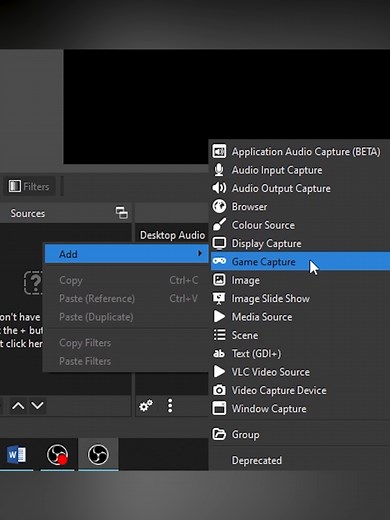Select Paste (Duplicate) menu entry

click(127, 317)
